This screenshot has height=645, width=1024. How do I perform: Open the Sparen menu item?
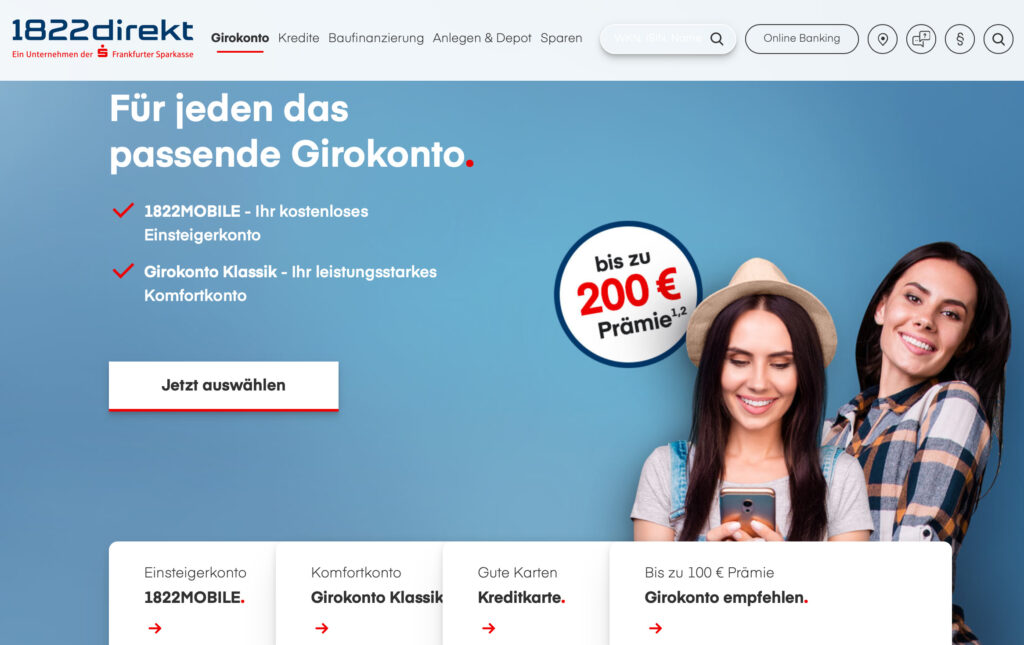pos(561,38)
